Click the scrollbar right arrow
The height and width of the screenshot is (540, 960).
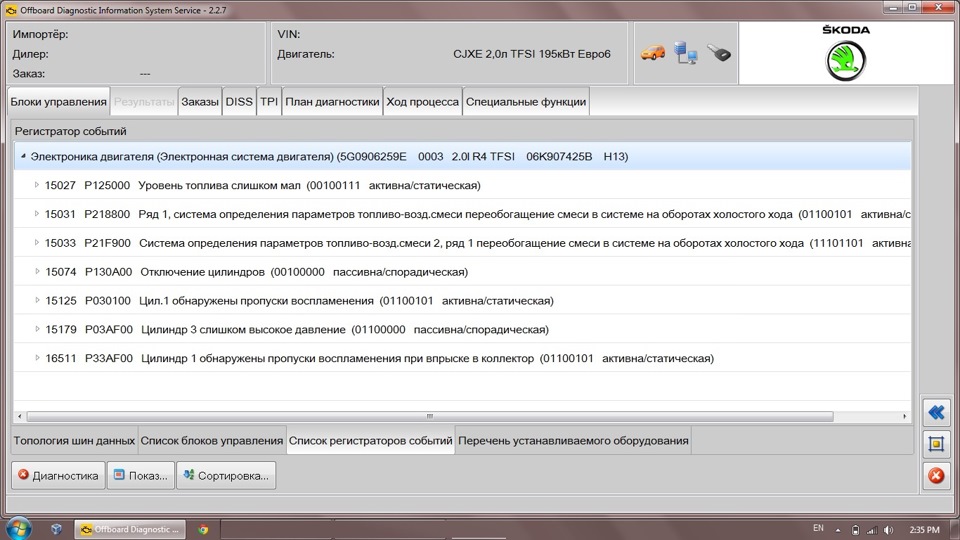tap(904, 416)
